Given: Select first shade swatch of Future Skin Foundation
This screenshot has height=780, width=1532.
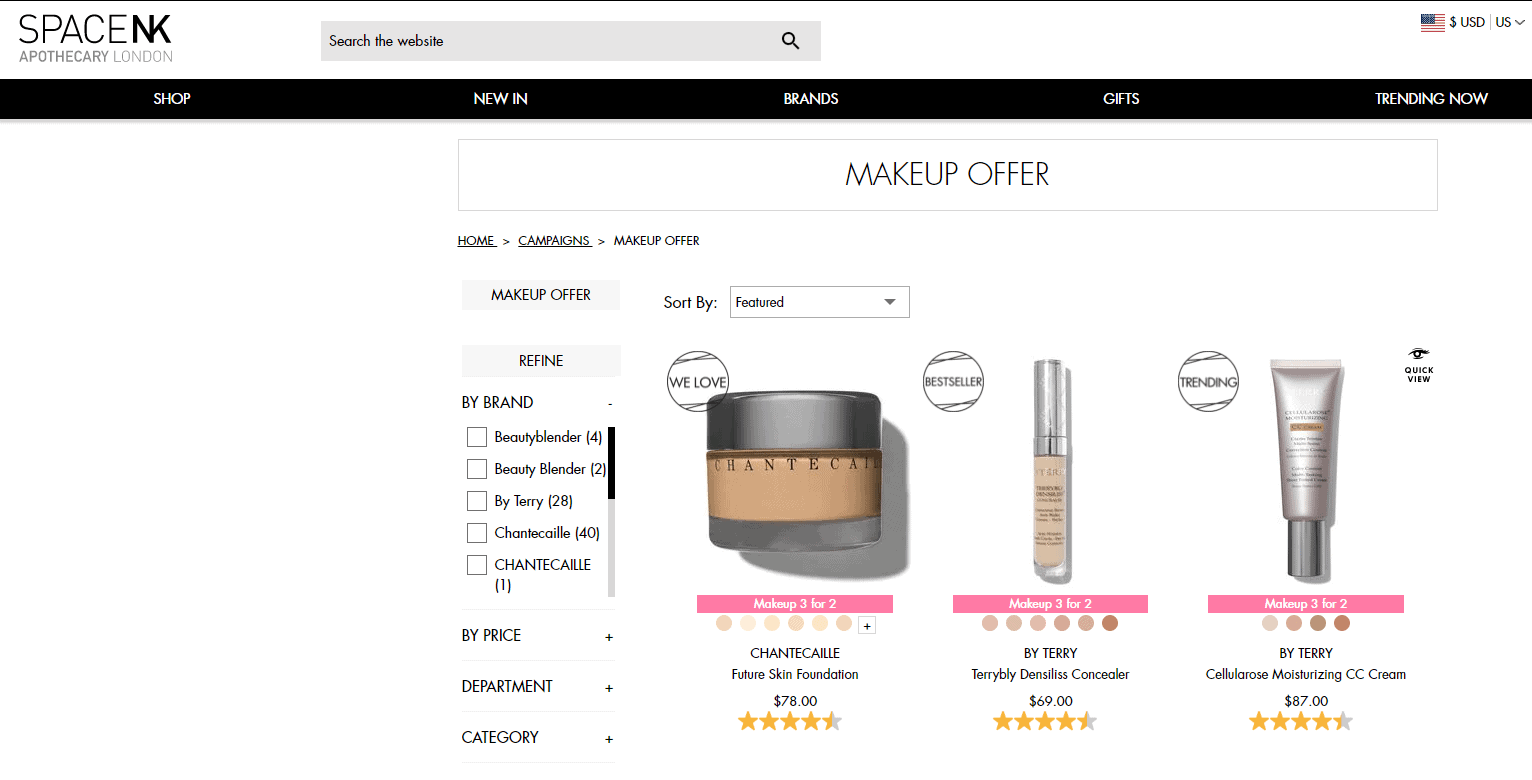Looking at the screenshot, I should (x=724, y=623).
